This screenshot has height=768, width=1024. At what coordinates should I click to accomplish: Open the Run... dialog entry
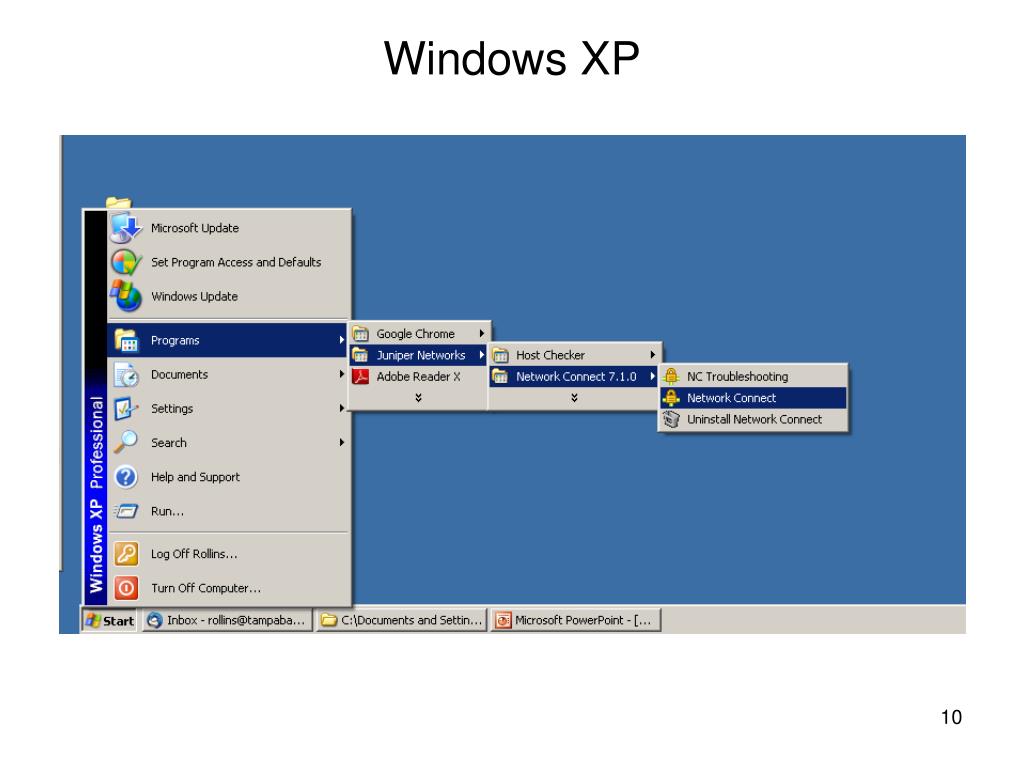click(229, 511)
